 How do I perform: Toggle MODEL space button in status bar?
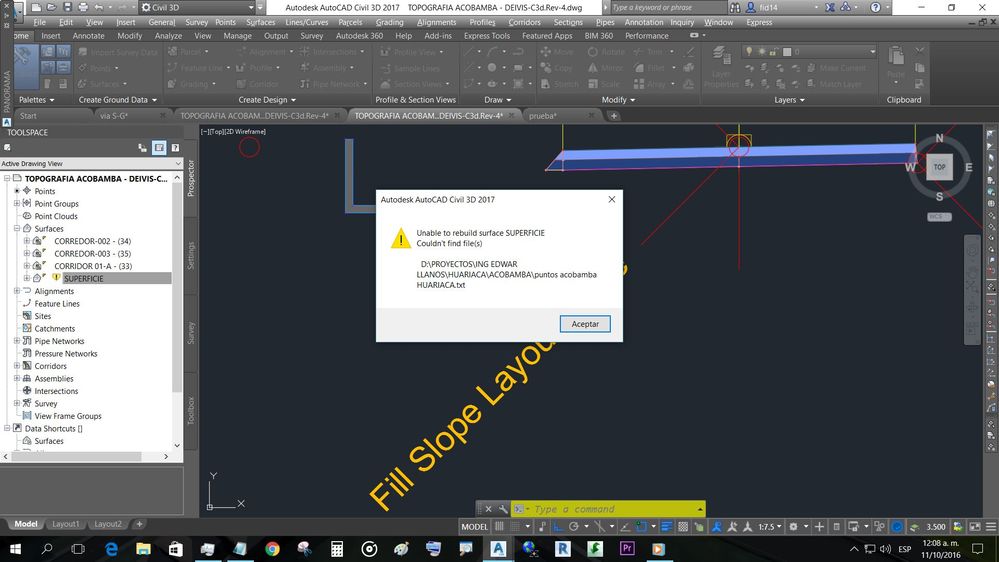tap(474, 527)
